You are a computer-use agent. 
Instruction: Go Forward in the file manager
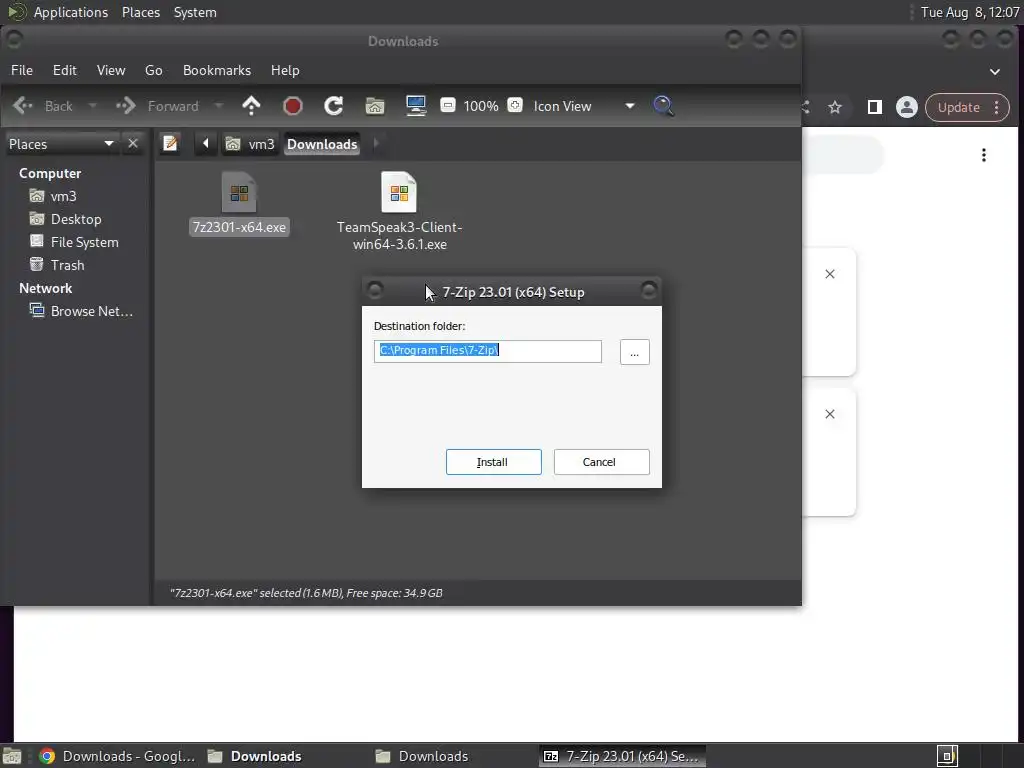(157, 106)
